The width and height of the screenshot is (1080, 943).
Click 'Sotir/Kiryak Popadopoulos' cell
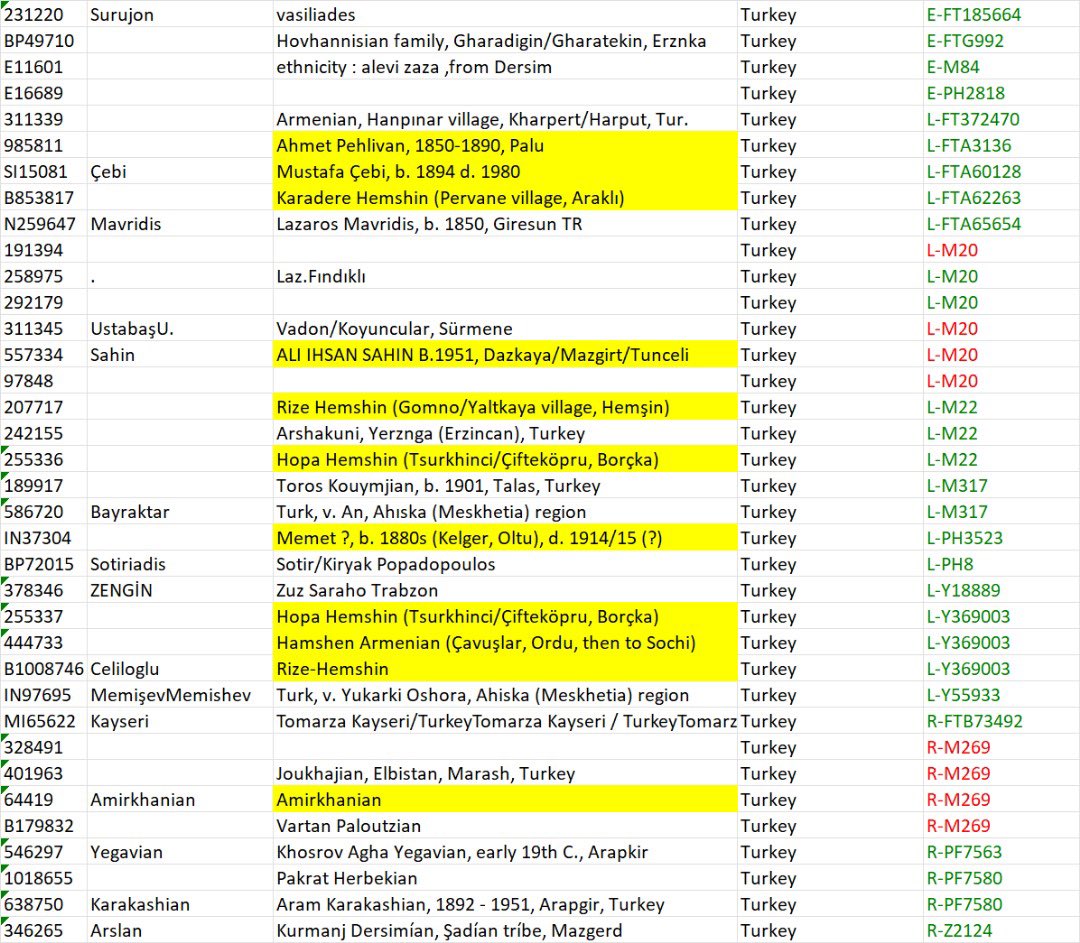coord(505,564)
